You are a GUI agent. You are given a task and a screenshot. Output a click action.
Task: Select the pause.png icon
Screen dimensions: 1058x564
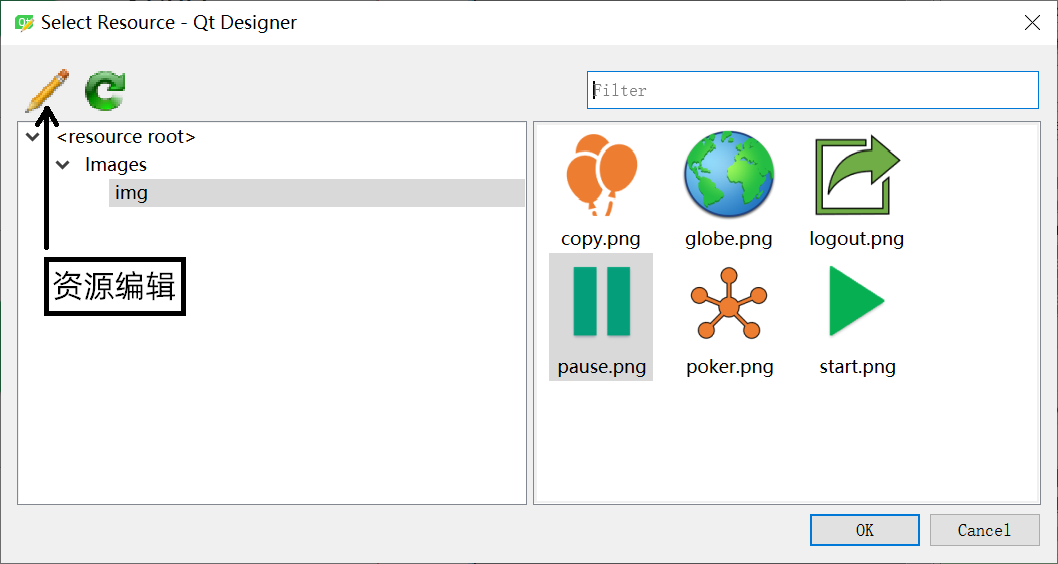(601, 302)
